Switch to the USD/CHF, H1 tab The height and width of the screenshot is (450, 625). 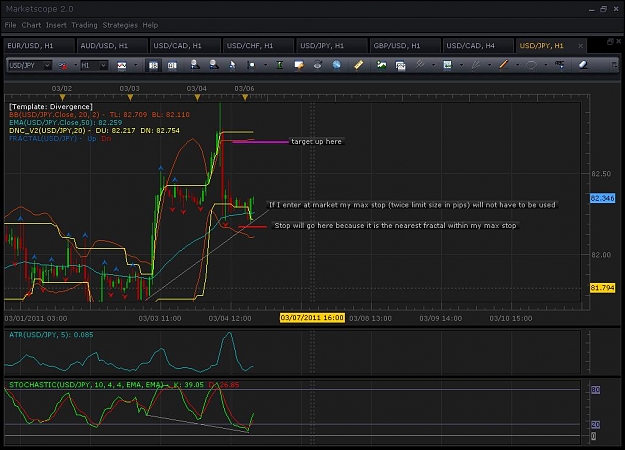(x=258, y=46)
